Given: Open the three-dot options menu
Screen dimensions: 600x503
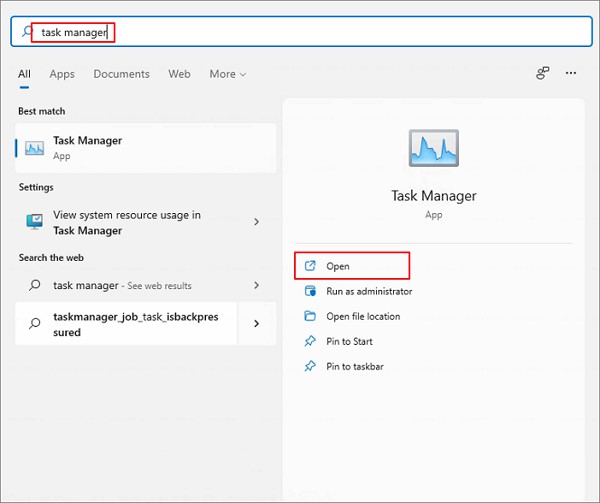Looking at the screenshot, I should coord(571,74).
